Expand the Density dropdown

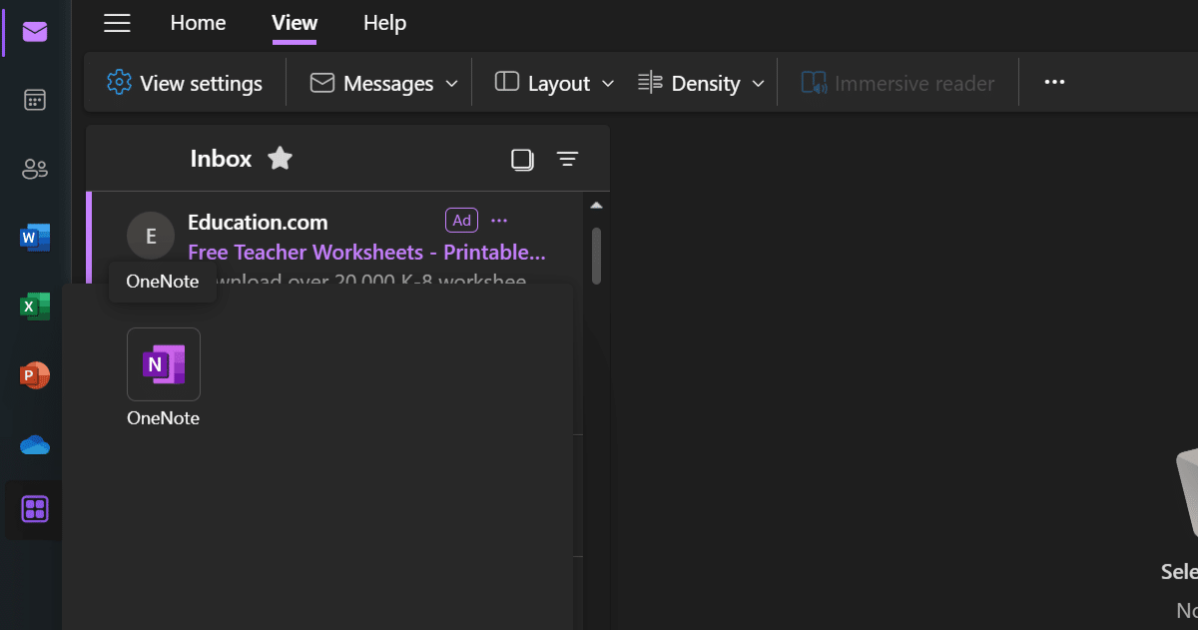click(702, 83)
